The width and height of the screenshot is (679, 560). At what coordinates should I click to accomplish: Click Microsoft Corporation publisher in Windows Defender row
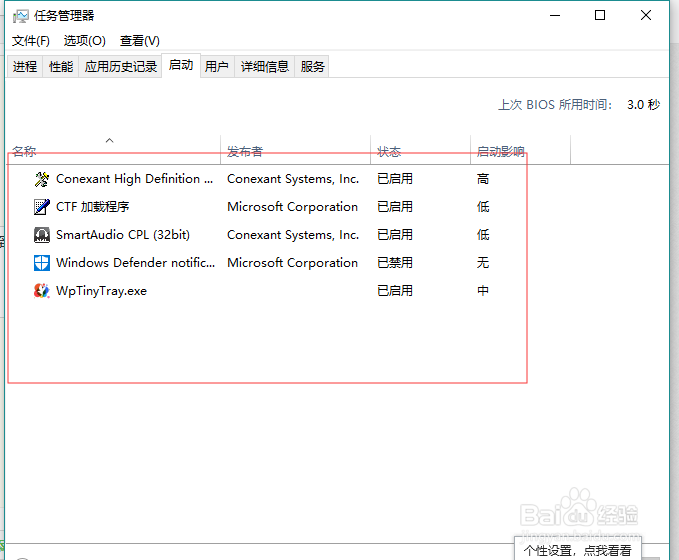pyautogui.click(x=292, y=263)
